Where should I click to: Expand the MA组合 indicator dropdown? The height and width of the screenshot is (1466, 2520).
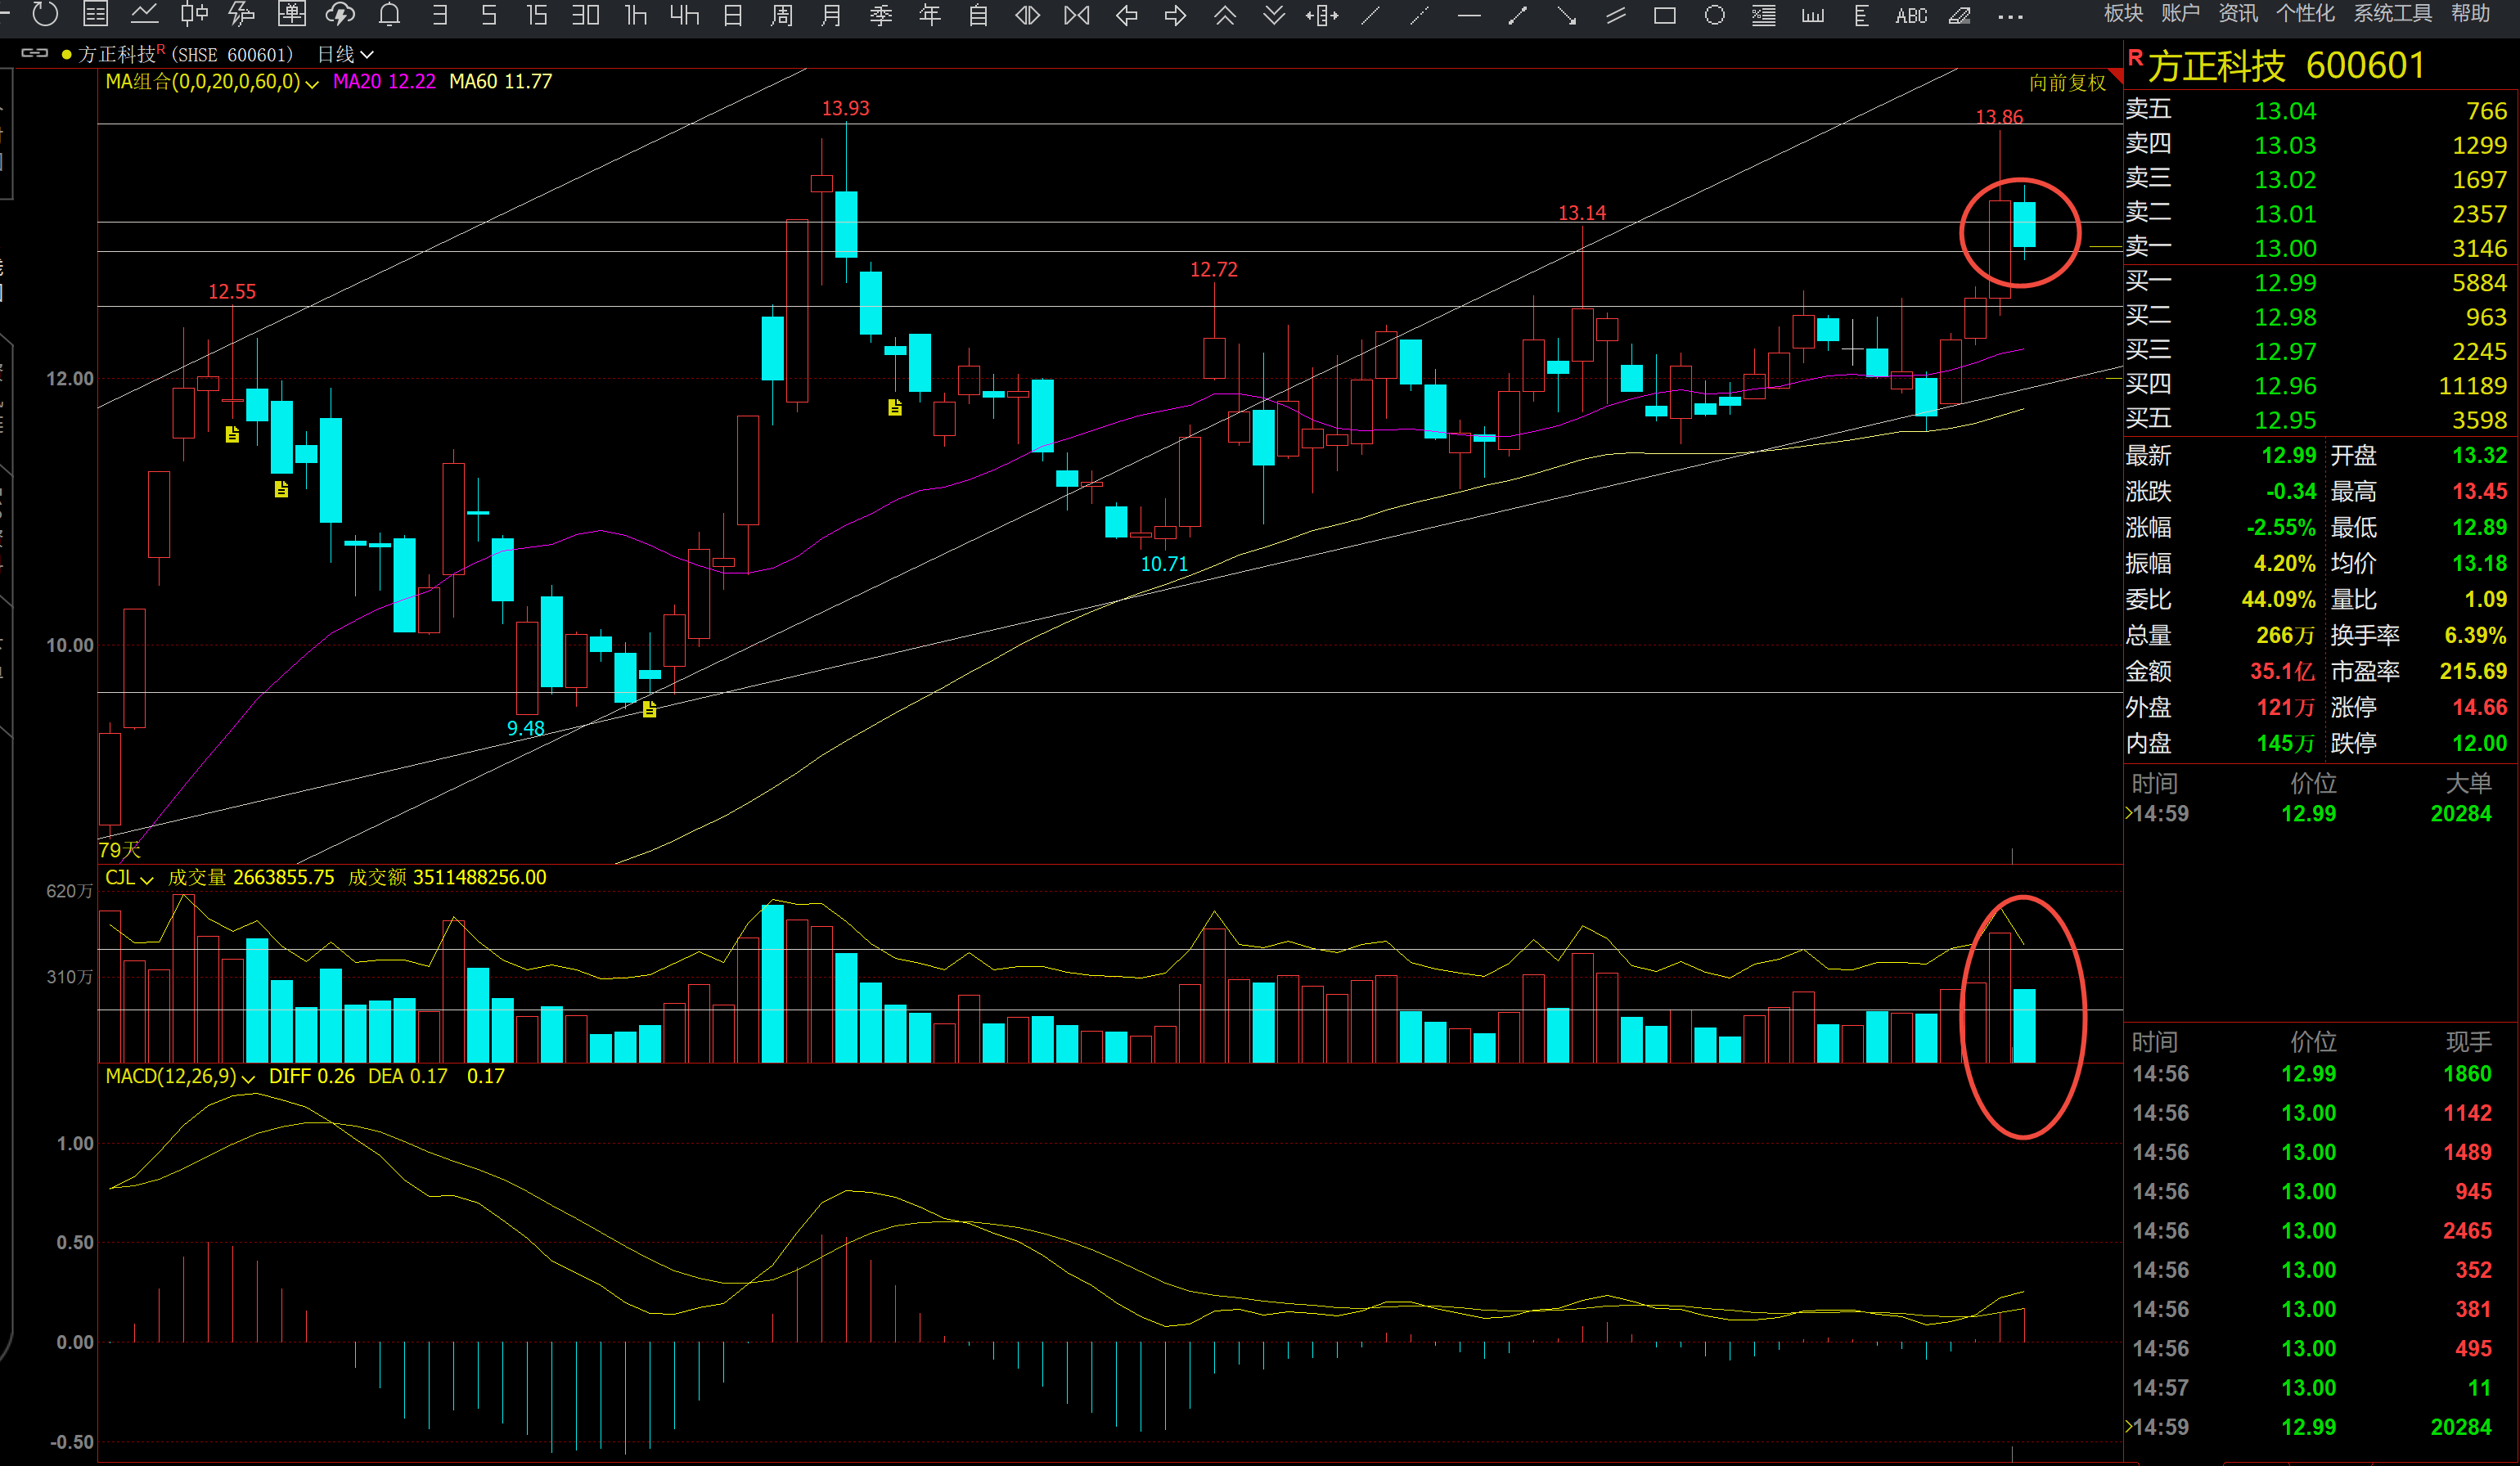point(212,82)
